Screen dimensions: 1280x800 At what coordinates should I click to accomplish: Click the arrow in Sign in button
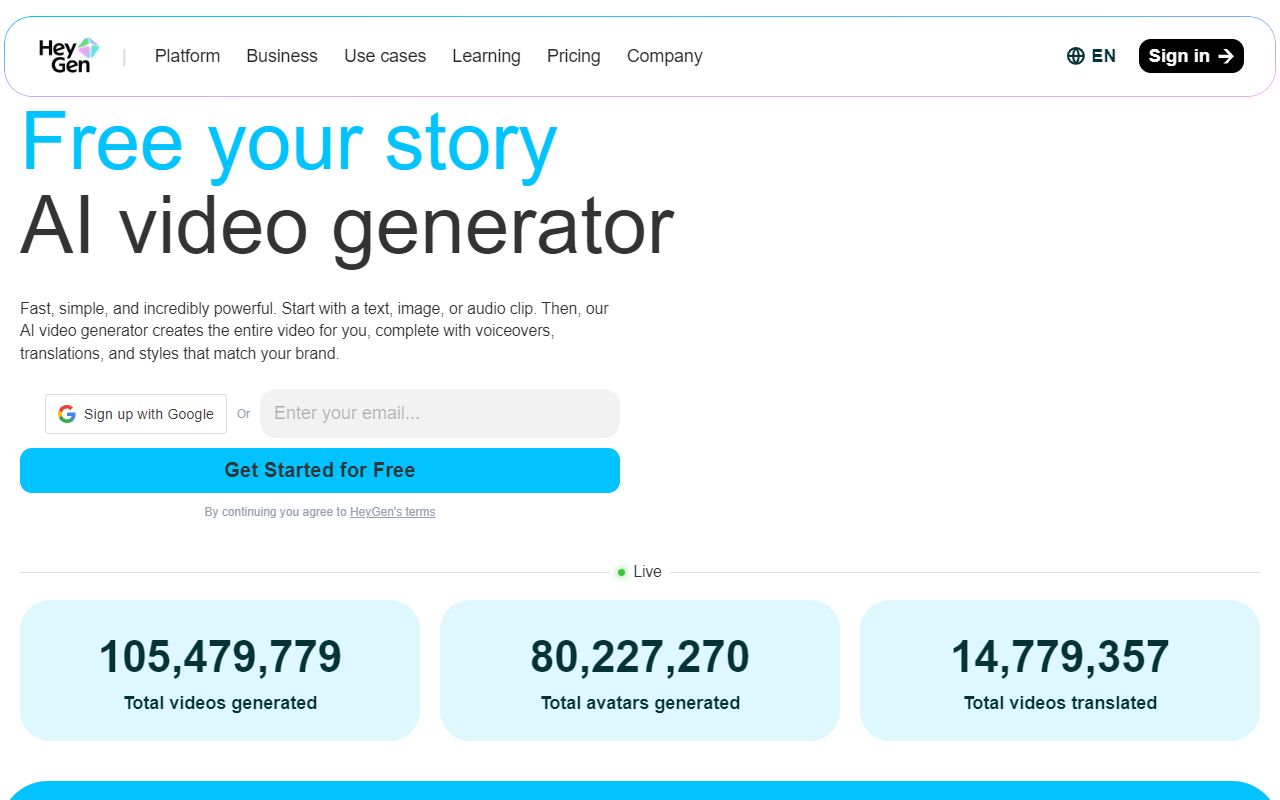1226,56
